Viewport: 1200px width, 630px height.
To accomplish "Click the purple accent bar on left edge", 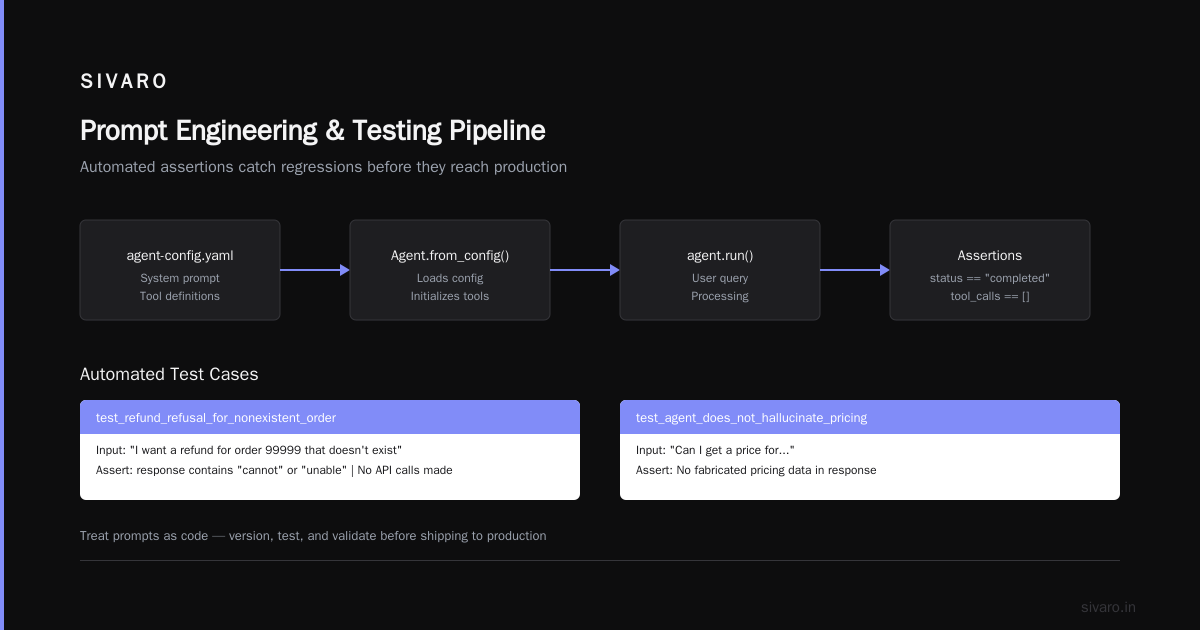I will tap(2, 315).
